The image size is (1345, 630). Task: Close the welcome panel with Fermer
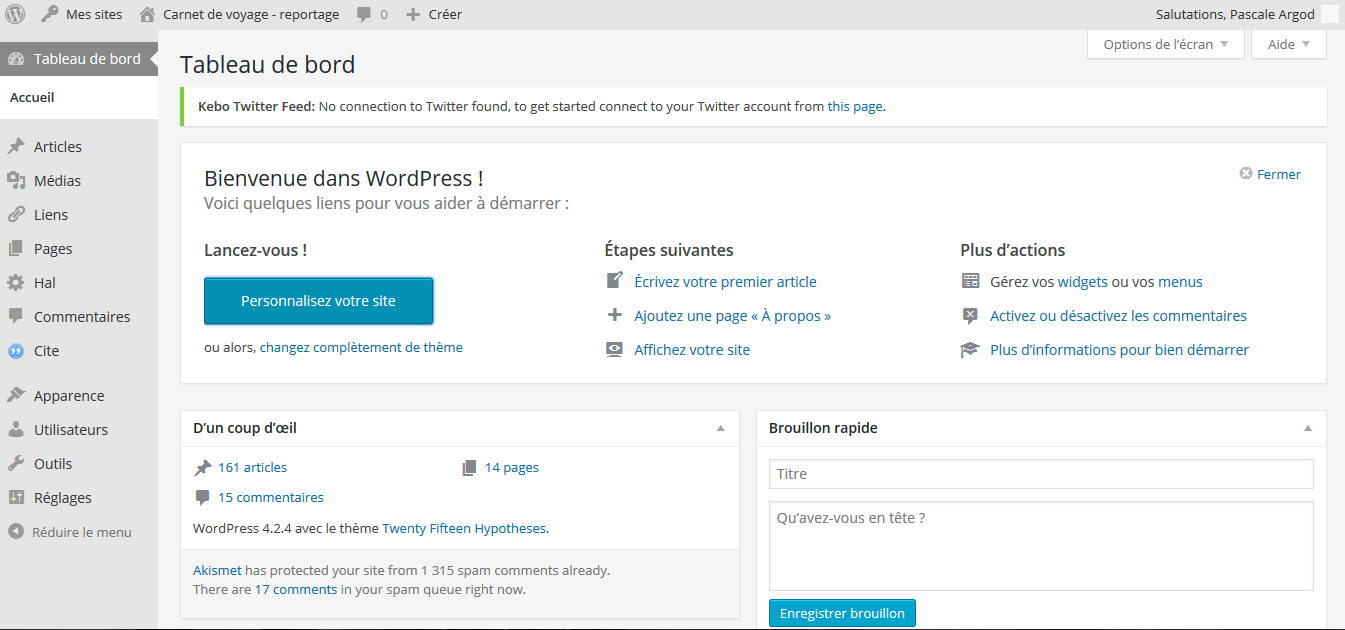pos(1270,174)
